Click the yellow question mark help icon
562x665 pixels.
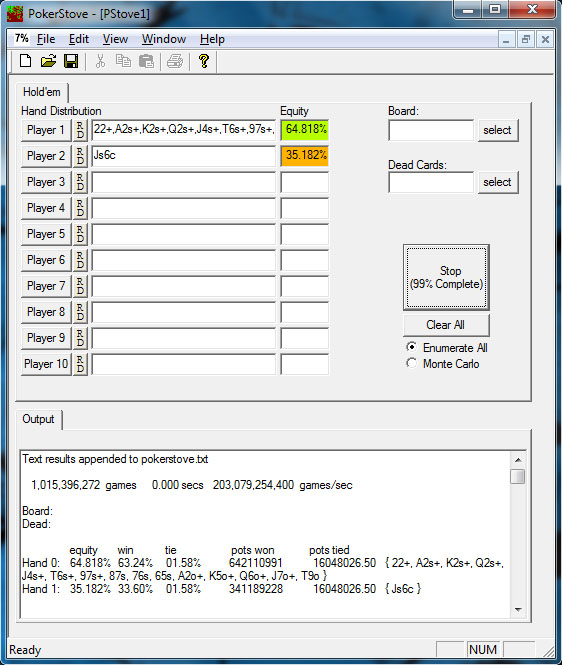204,61
